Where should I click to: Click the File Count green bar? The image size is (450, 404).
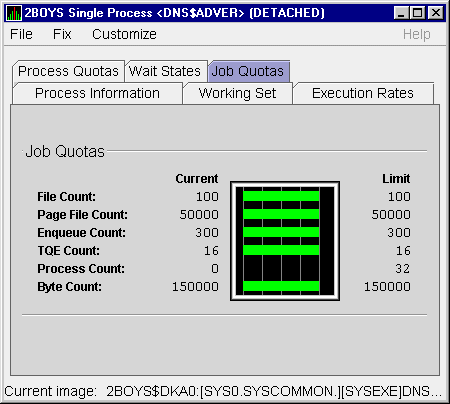281,196
